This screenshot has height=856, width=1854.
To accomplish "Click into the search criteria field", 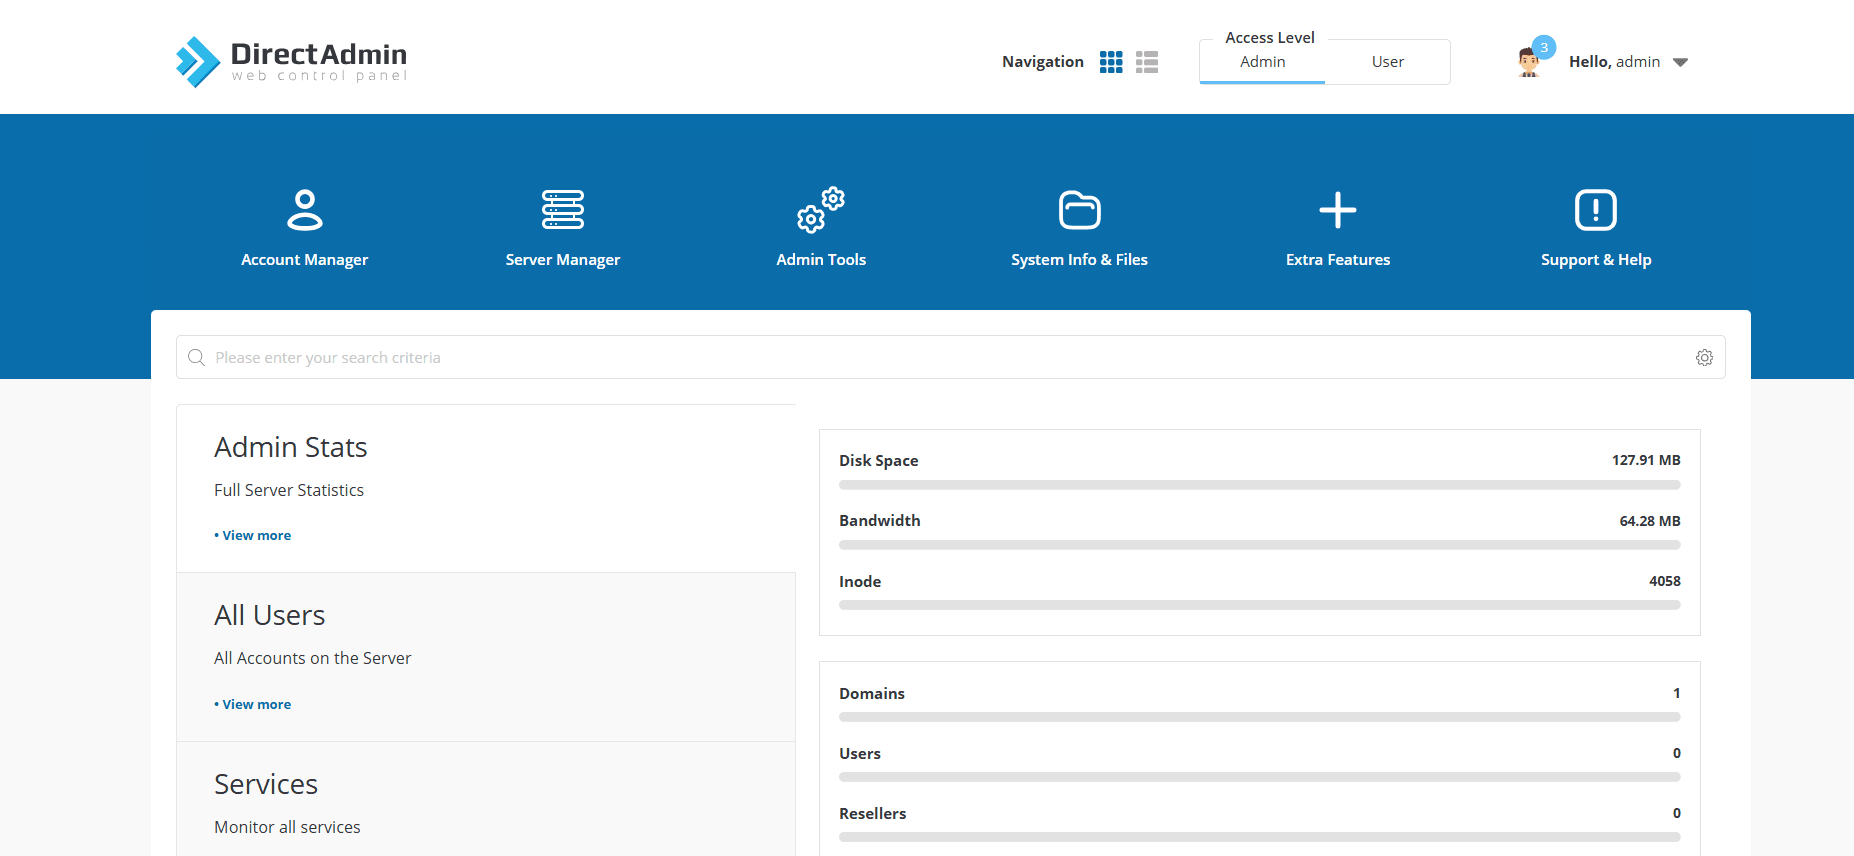I will 940,358.
